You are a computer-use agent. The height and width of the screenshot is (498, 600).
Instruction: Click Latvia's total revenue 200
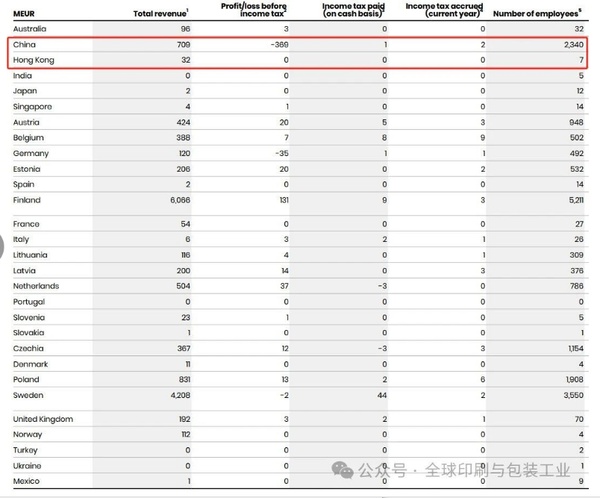(x=183, y=271)
